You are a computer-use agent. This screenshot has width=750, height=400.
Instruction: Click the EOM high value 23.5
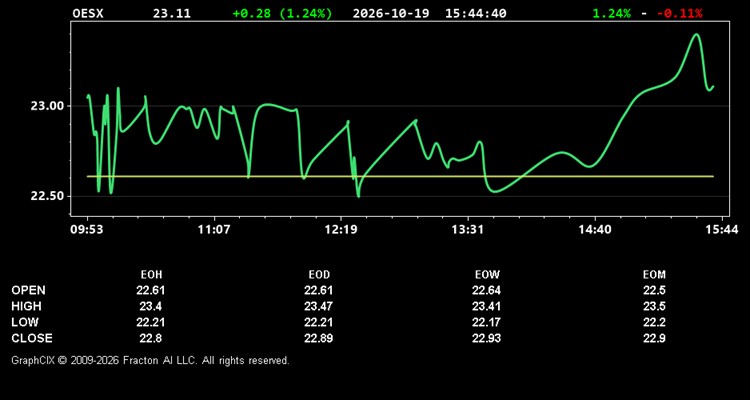[x=654, y=306]
